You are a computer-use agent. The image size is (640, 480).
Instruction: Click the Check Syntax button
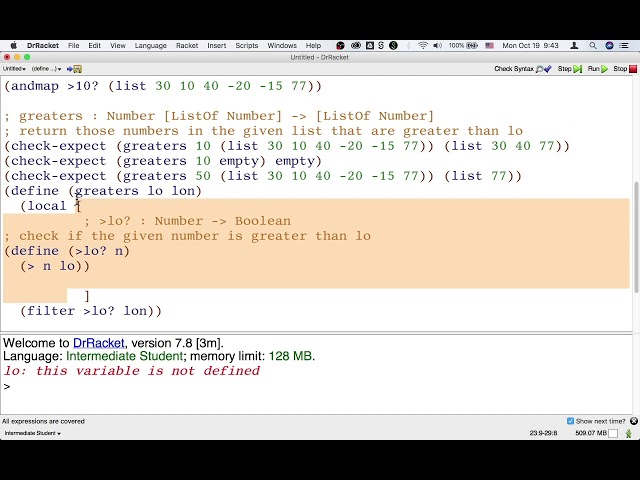(523, 69)
